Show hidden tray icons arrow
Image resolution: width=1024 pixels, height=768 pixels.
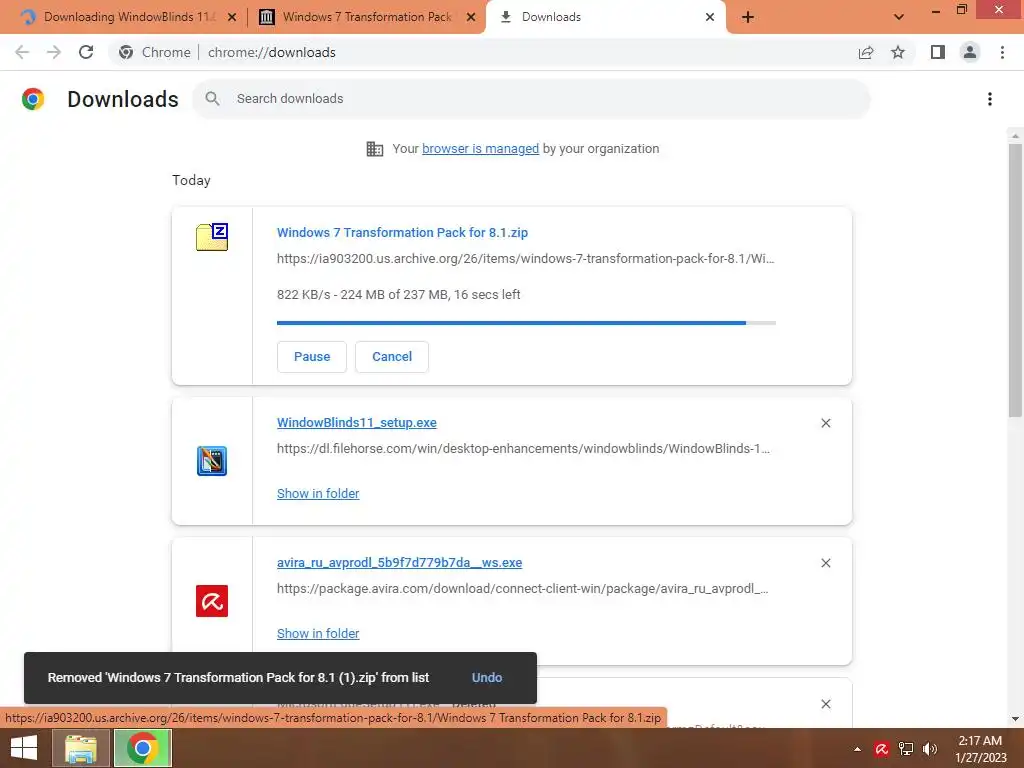coord(857,749)
